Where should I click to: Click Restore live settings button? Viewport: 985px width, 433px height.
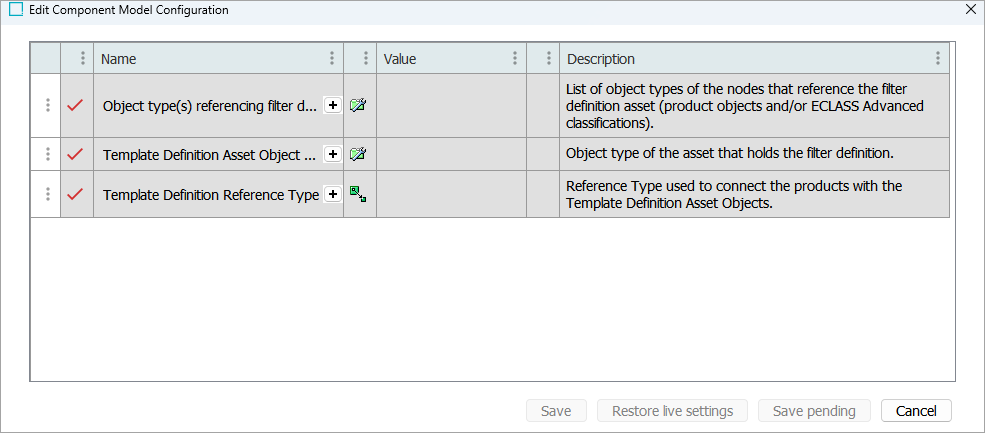673,411
